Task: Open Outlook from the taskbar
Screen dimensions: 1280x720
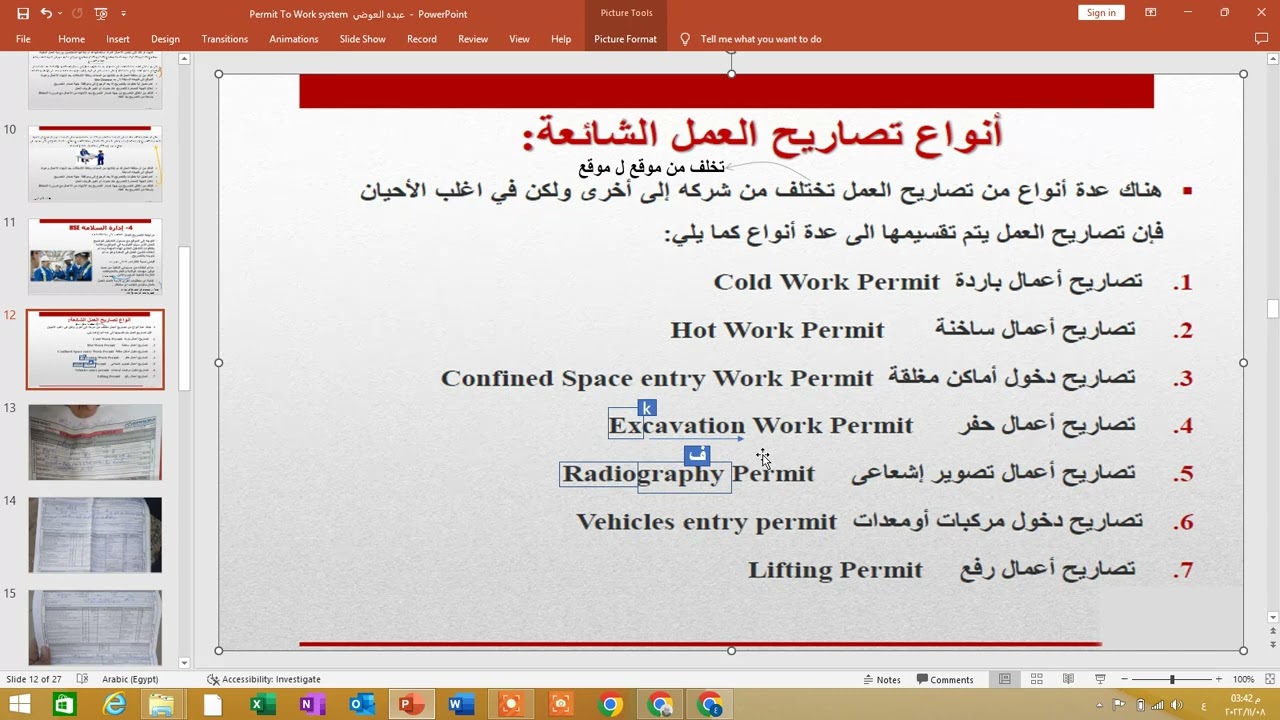Action: [x=361, y=705]
